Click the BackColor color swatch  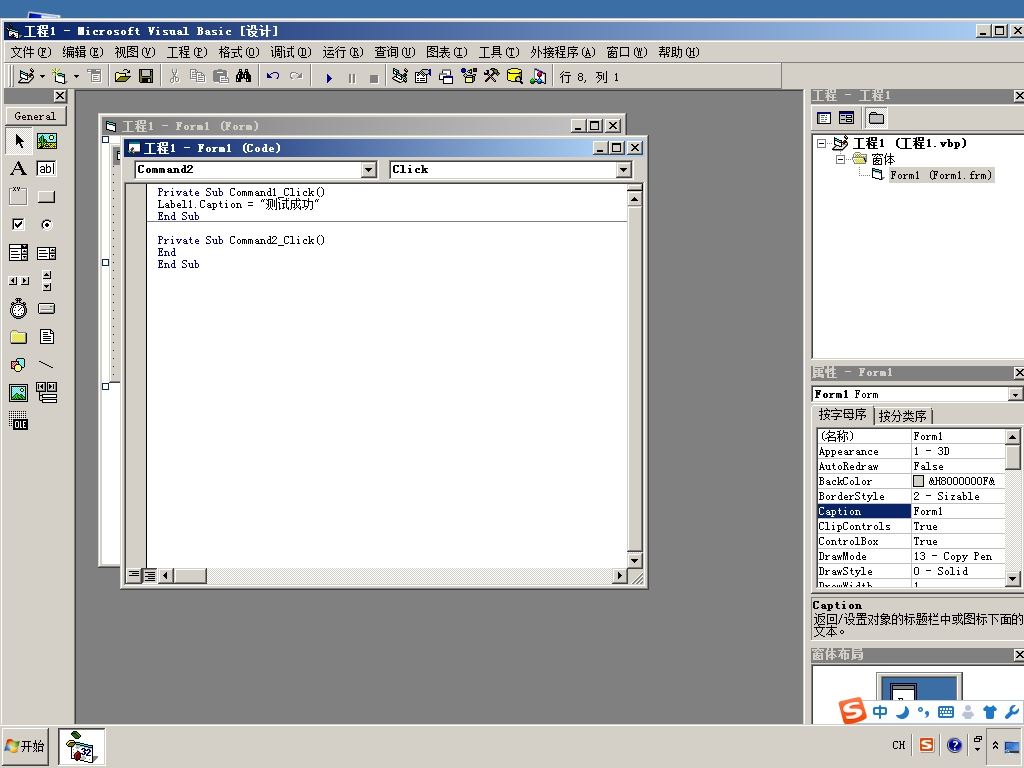pyautogui.click(x=918, y=481)
